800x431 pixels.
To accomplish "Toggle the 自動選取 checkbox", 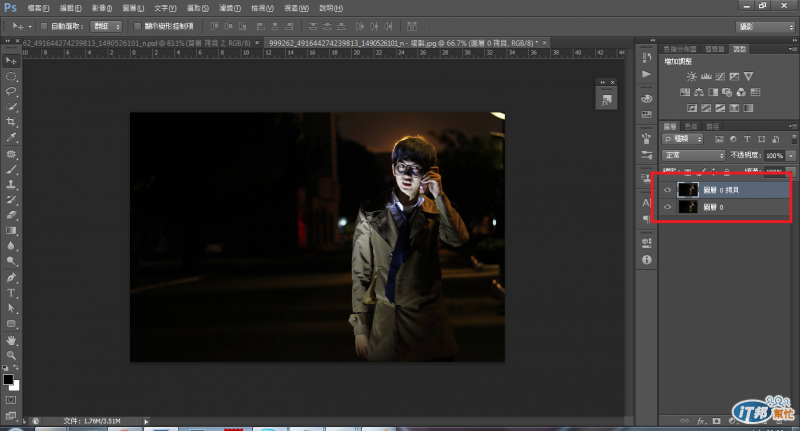I will [44, 26].
